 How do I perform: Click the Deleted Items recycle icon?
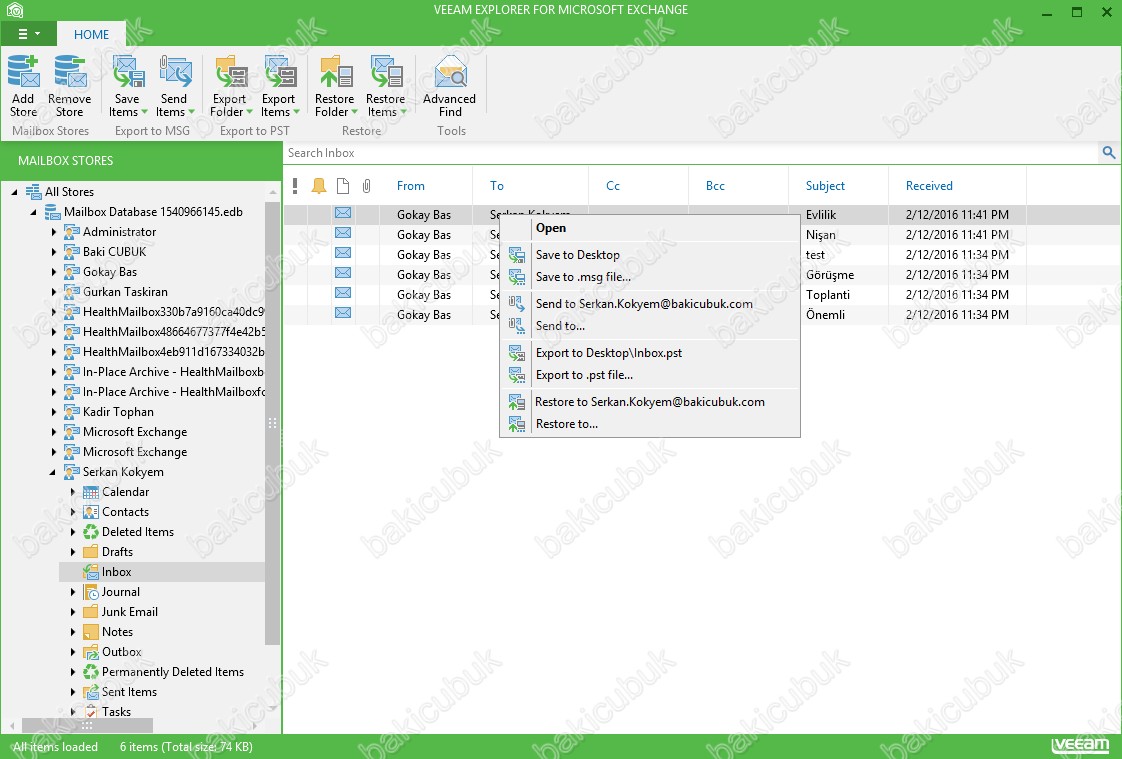pos(91,532)
